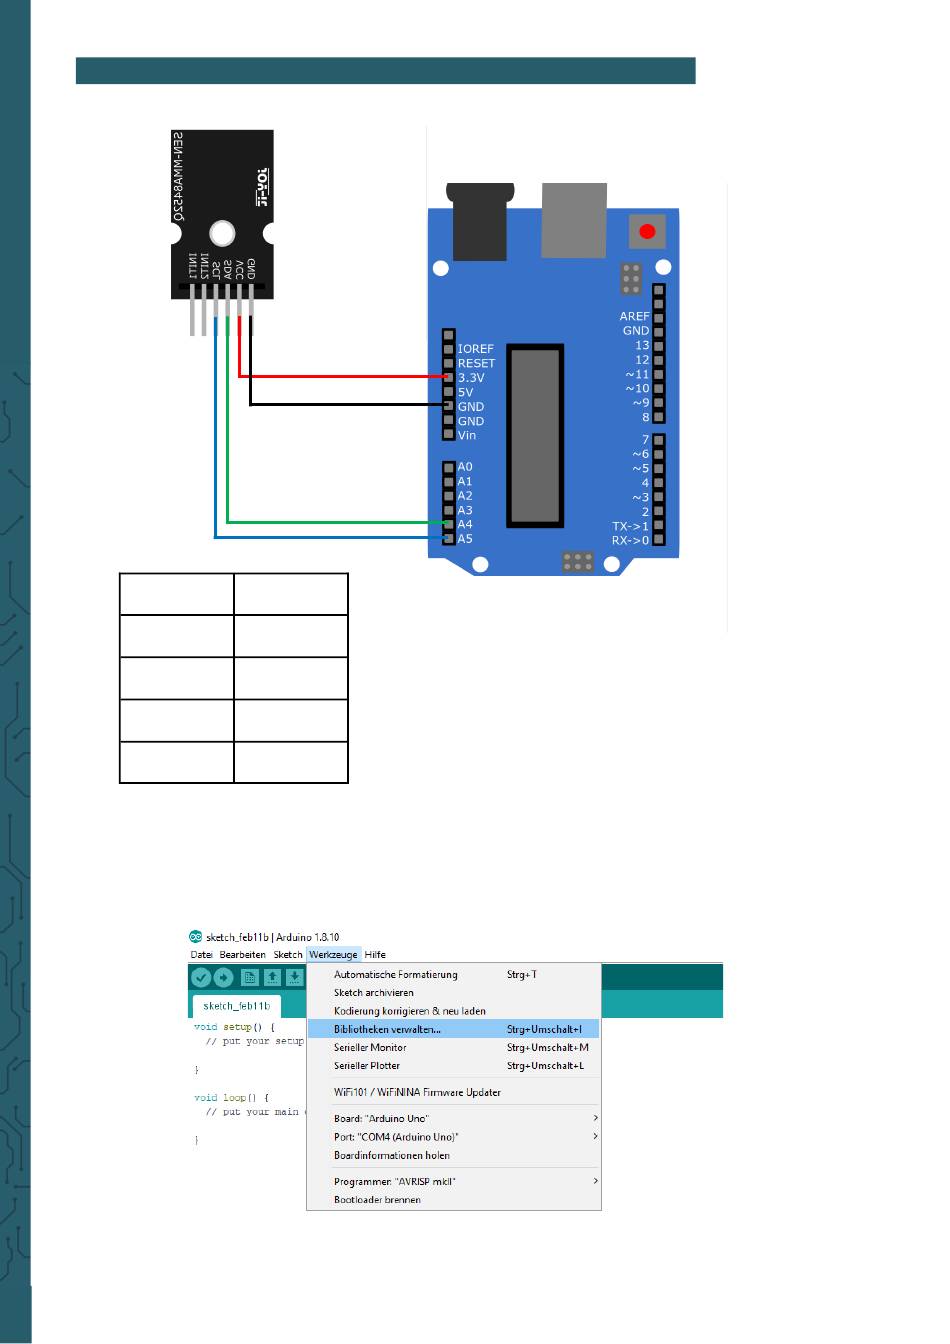This screenshot has width=950, height=1344.
Task: Click the ~11 pin label on Arduino
Action: pyautogui.click(x=638, y=374)
